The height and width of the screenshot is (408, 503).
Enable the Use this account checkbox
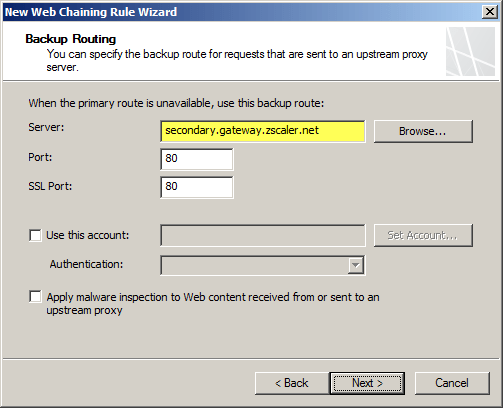35,235
